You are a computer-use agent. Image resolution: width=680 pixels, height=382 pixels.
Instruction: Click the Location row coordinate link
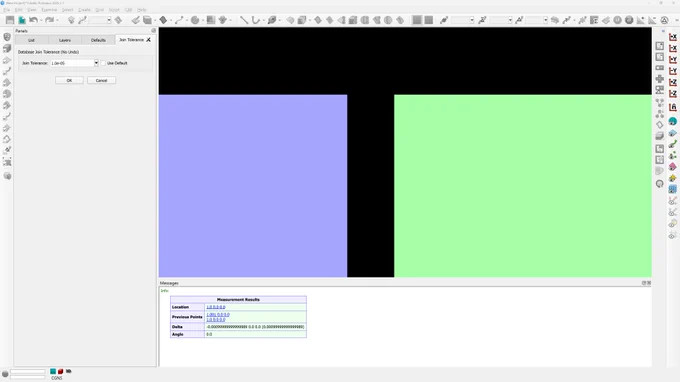(216, 307)
